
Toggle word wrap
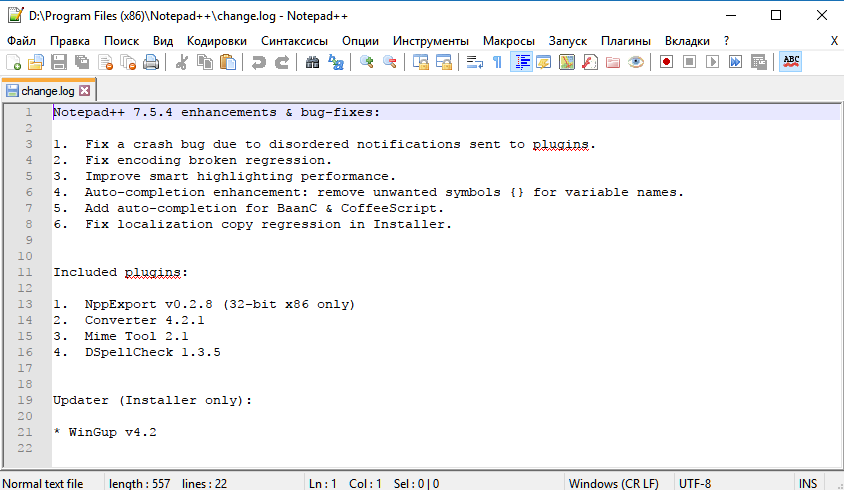pos(474,62)
